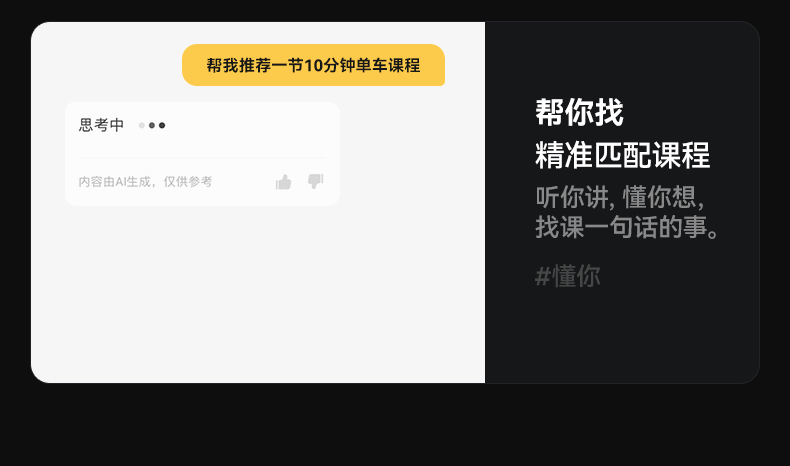Click the 找课一句话的事。 subtitle line
The image size is (790, 466).
[627, 227]
